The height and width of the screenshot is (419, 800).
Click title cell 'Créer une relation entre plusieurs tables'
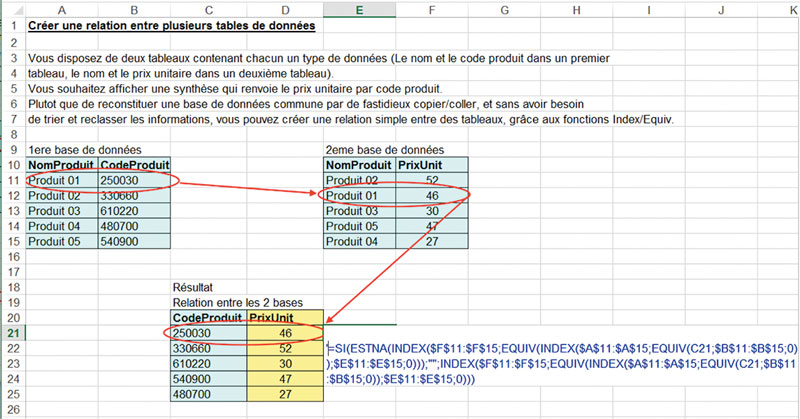171,26
